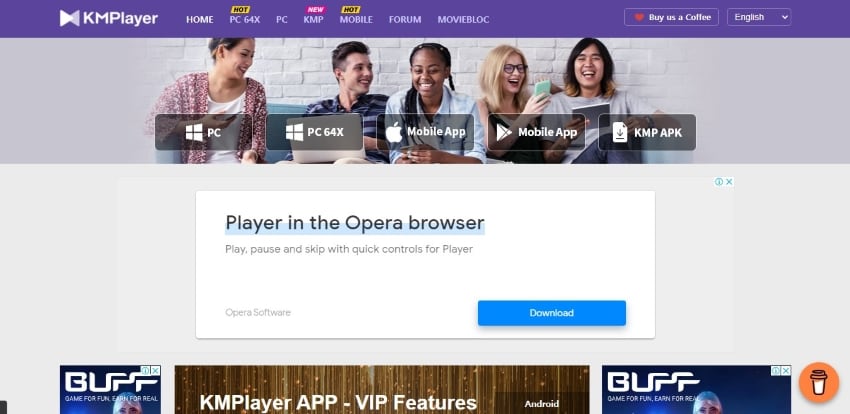Click the blue Download button
Image resolution: width=850 pixels, height=414 pixels.
coord(552,313)
